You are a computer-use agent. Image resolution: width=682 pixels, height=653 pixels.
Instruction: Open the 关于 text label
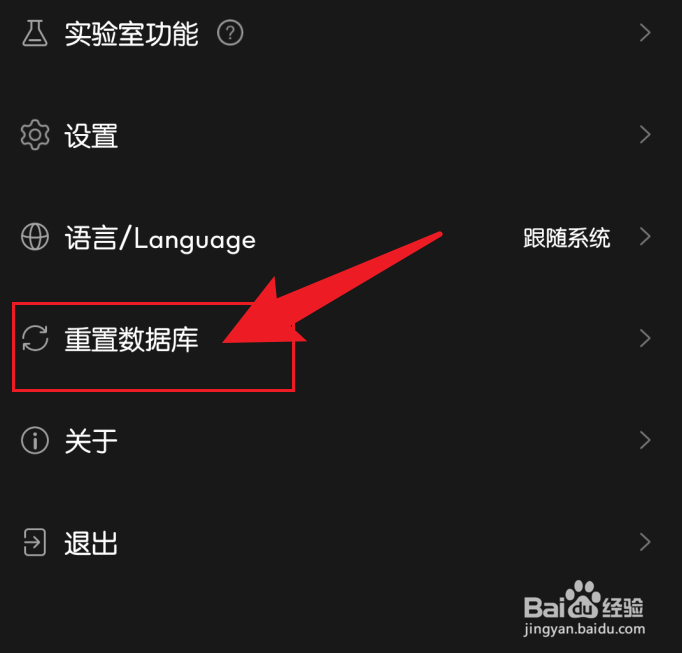click(x=91, y=441)
